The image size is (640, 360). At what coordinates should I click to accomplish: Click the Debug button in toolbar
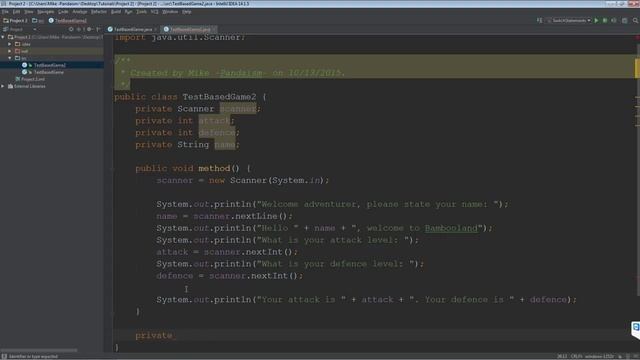click(605, 20)
